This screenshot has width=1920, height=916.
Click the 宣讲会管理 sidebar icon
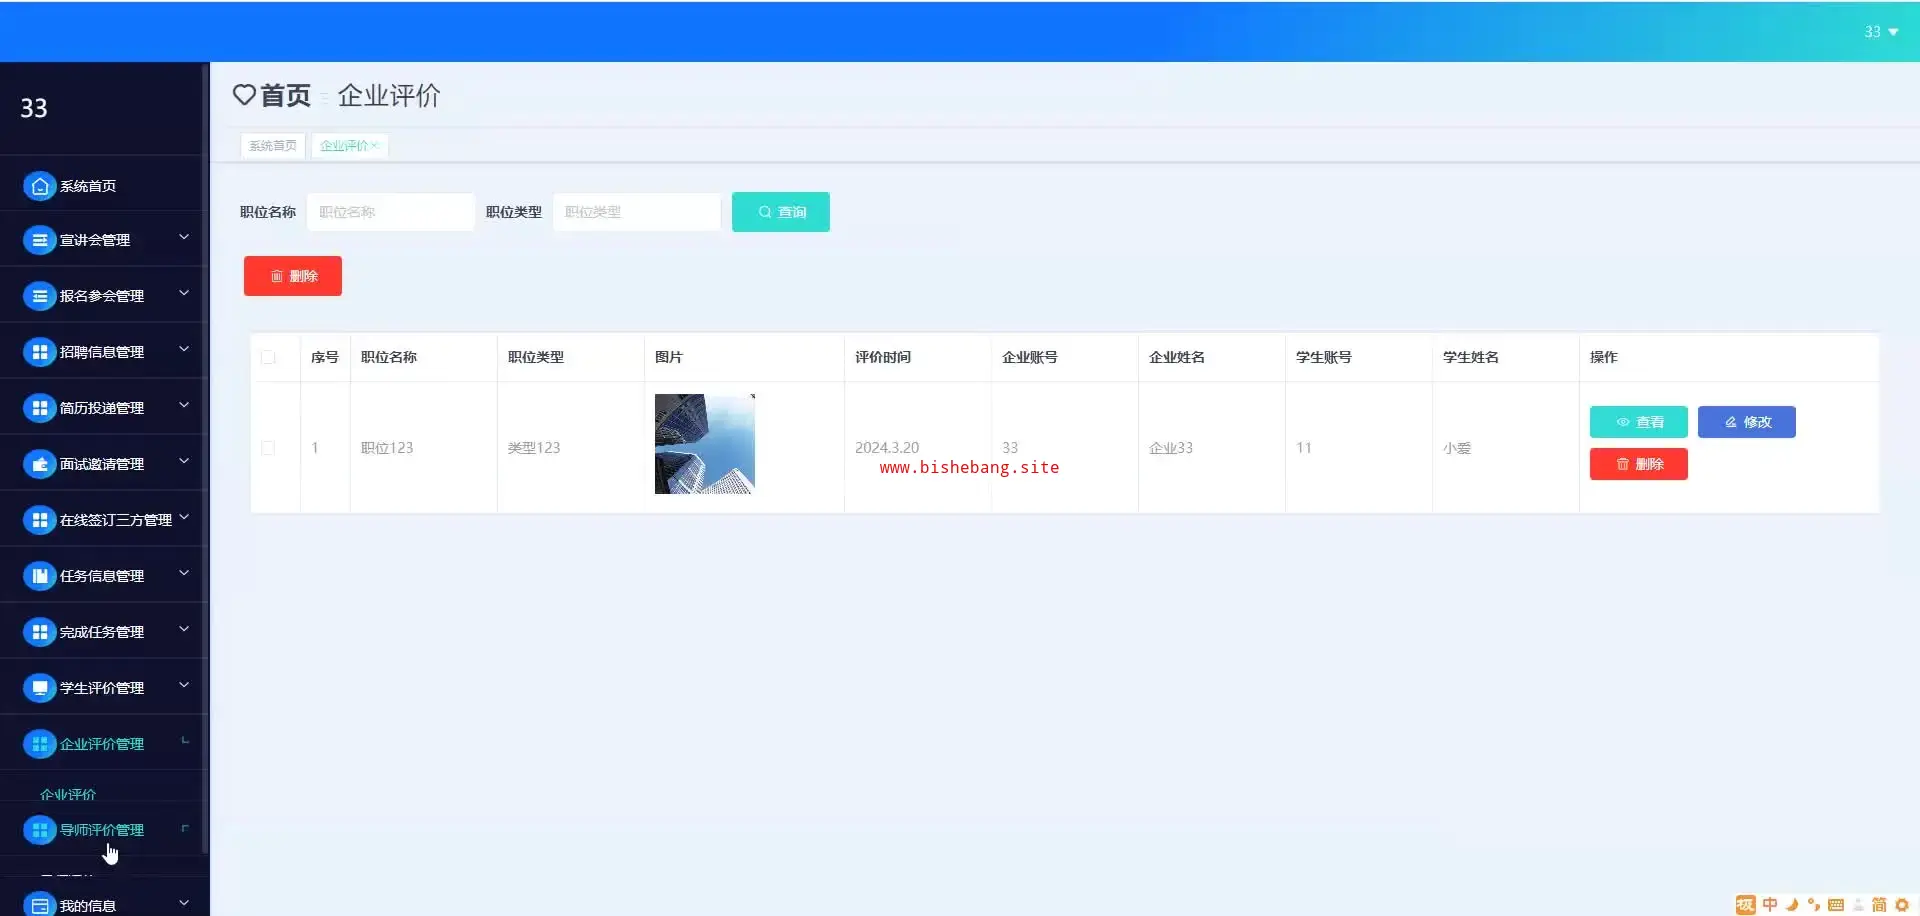[40, 240]
